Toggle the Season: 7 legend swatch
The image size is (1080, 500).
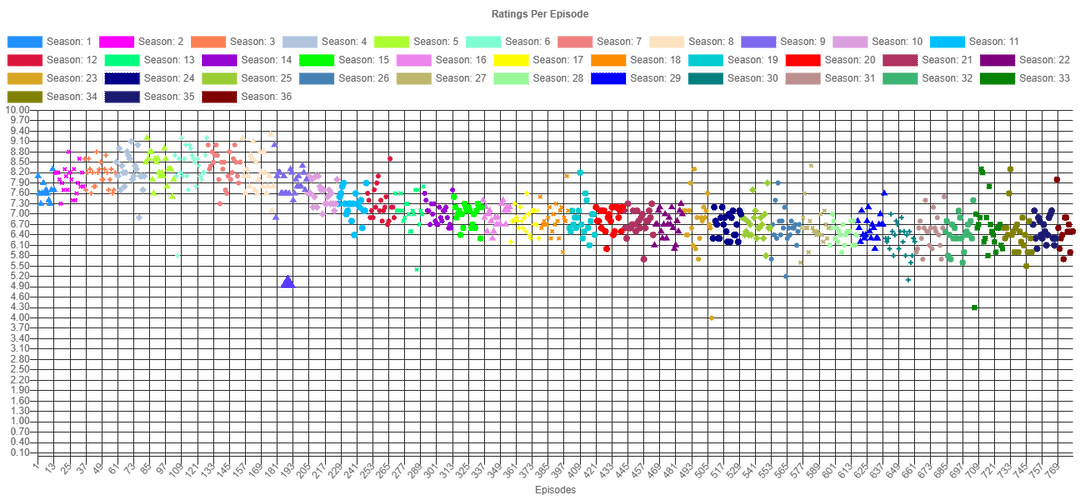[x=576, y=41]
